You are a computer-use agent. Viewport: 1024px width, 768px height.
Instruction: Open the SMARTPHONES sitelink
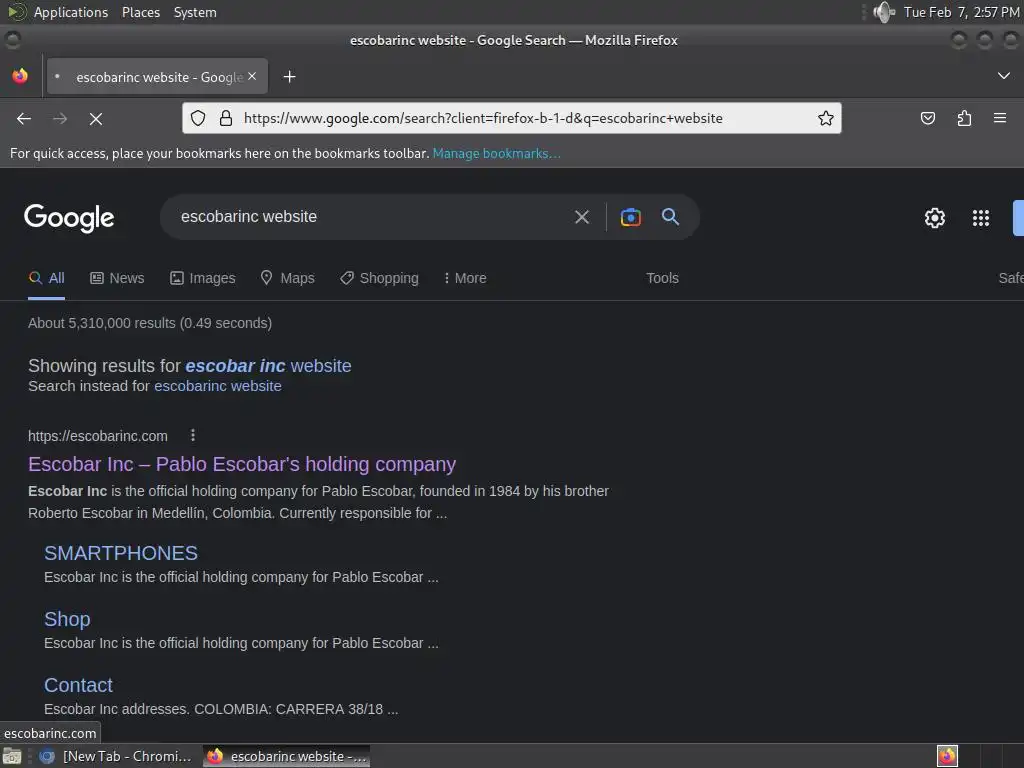(121, 553)
